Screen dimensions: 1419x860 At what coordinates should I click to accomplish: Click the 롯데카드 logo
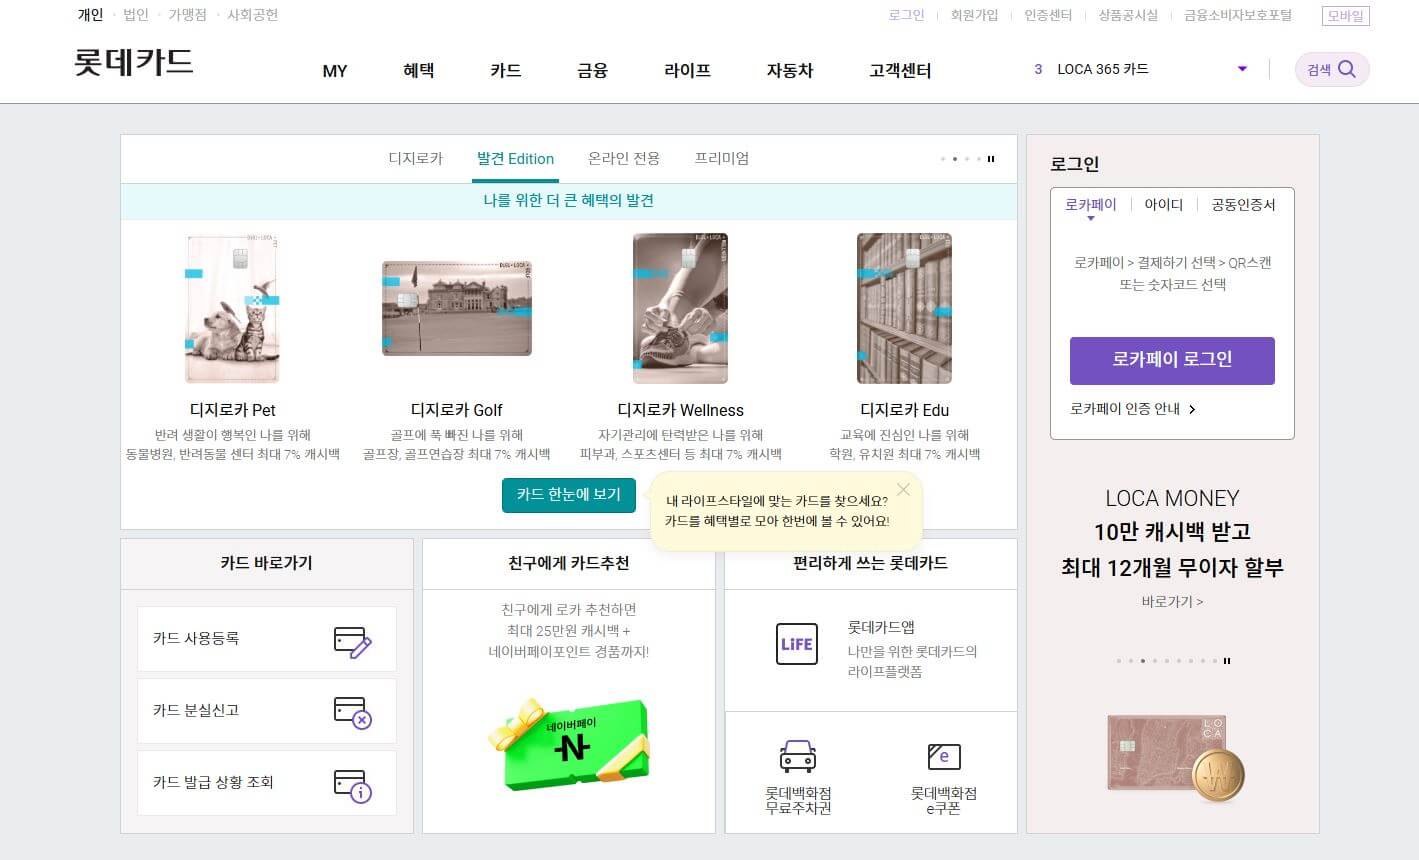click(x=134, y=62)
